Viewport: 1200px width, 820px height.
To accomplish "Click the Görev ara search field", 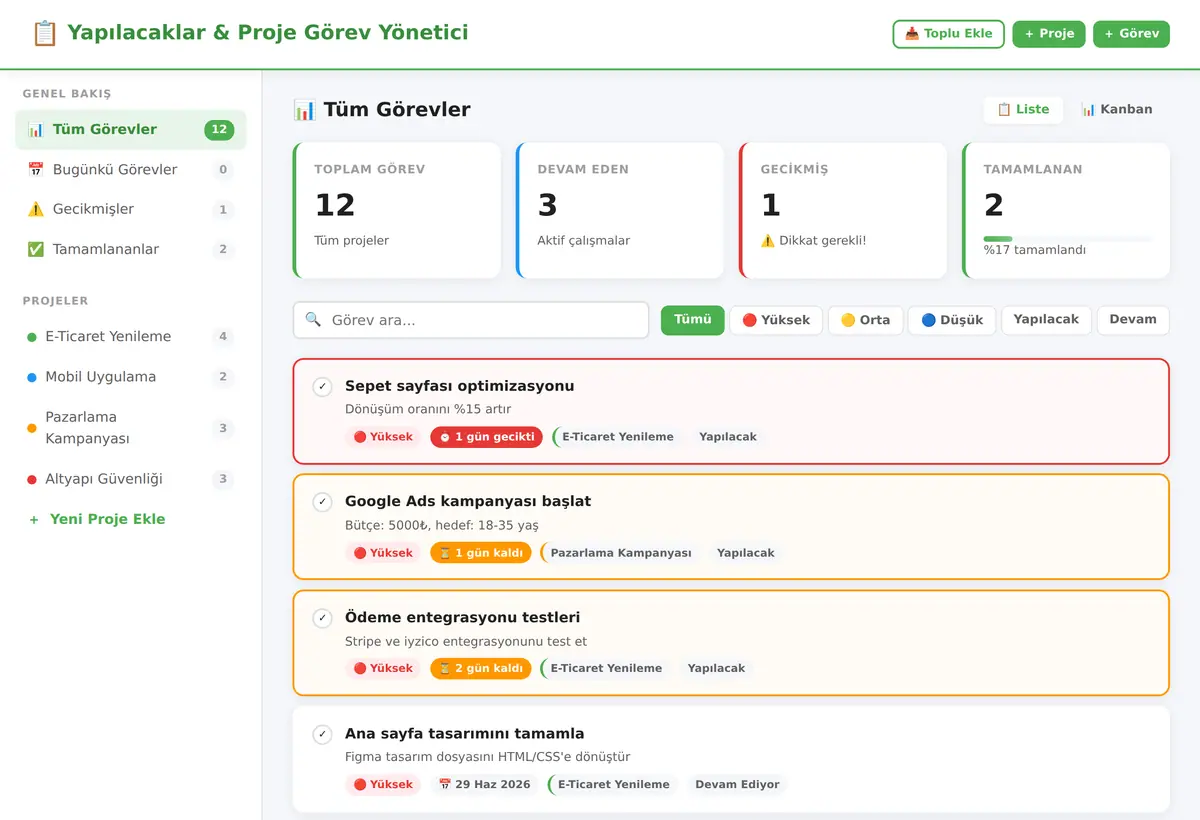I will click(x=471, y=320).
